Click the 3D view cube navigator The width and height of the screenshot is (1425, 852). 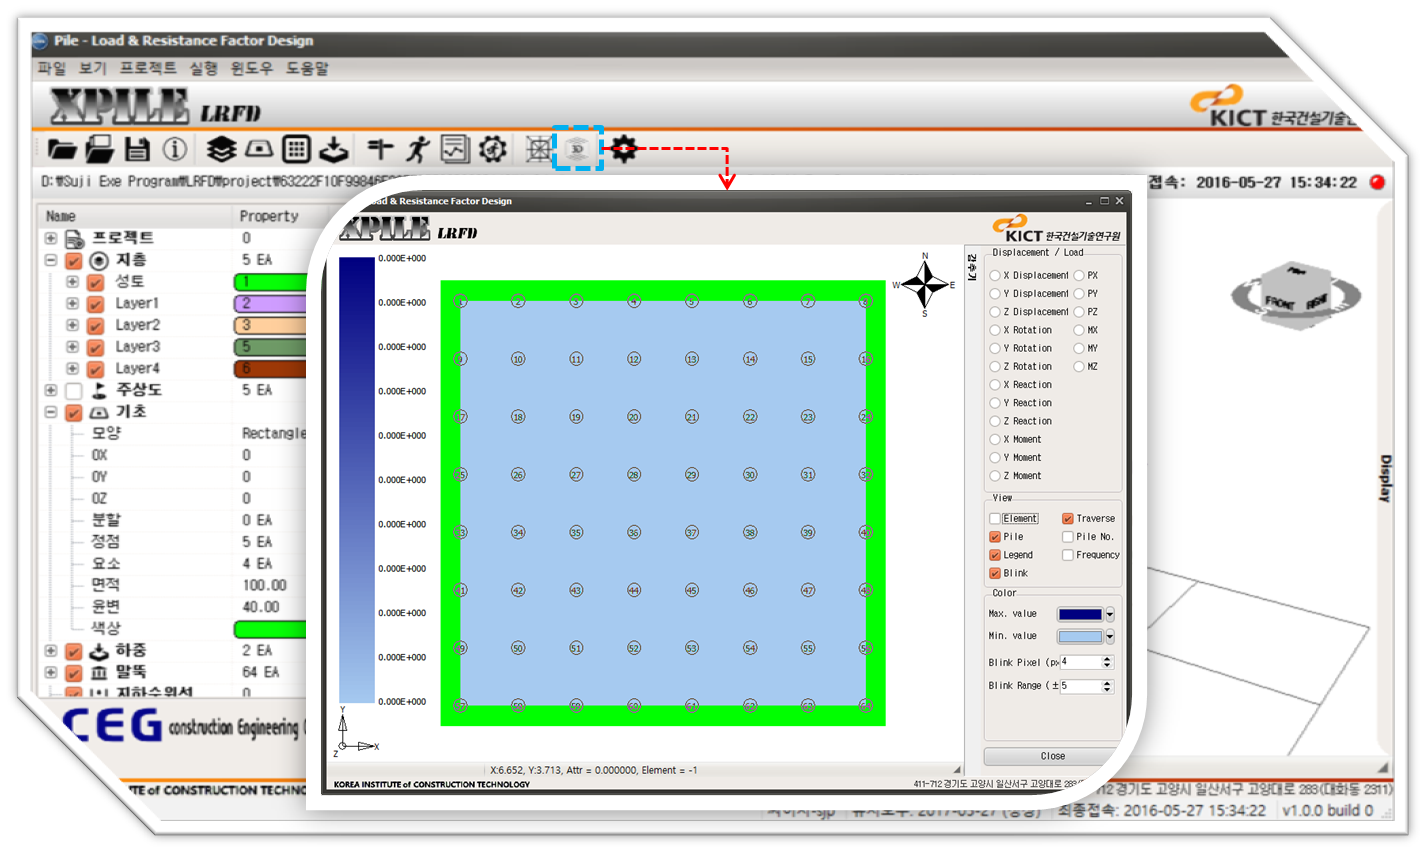tap(1294, 296)
